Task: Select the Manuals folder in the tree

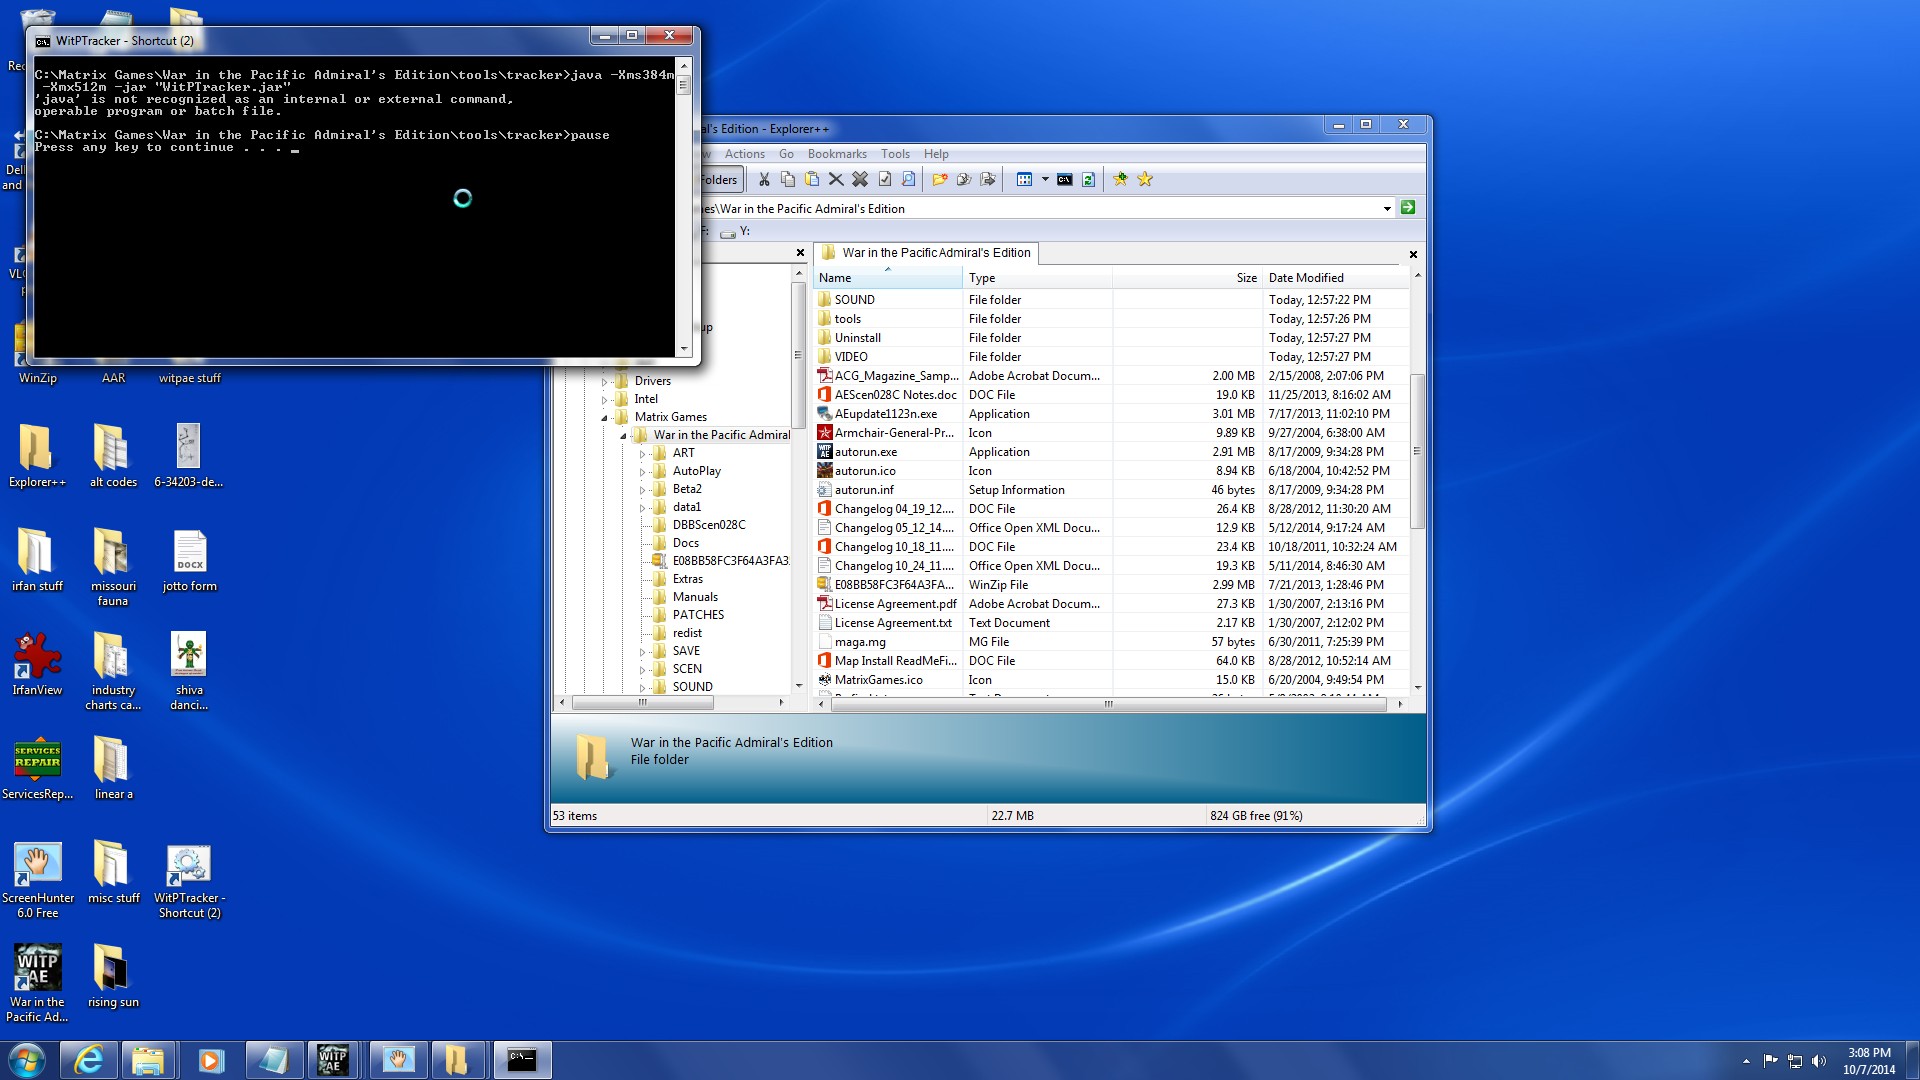Action: pos(695,597)
